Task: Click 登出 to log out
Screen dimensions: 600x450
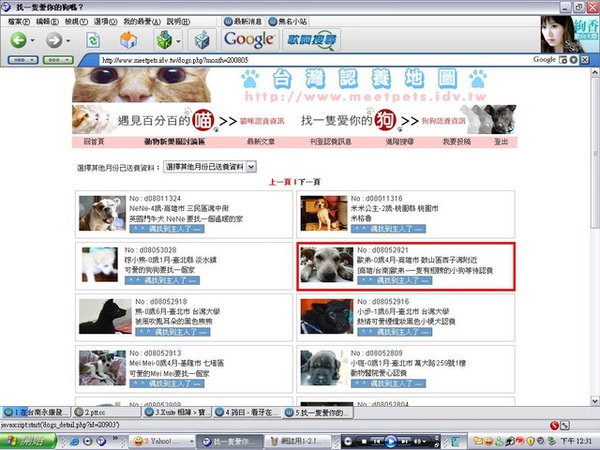Action: tap(501, 142)
